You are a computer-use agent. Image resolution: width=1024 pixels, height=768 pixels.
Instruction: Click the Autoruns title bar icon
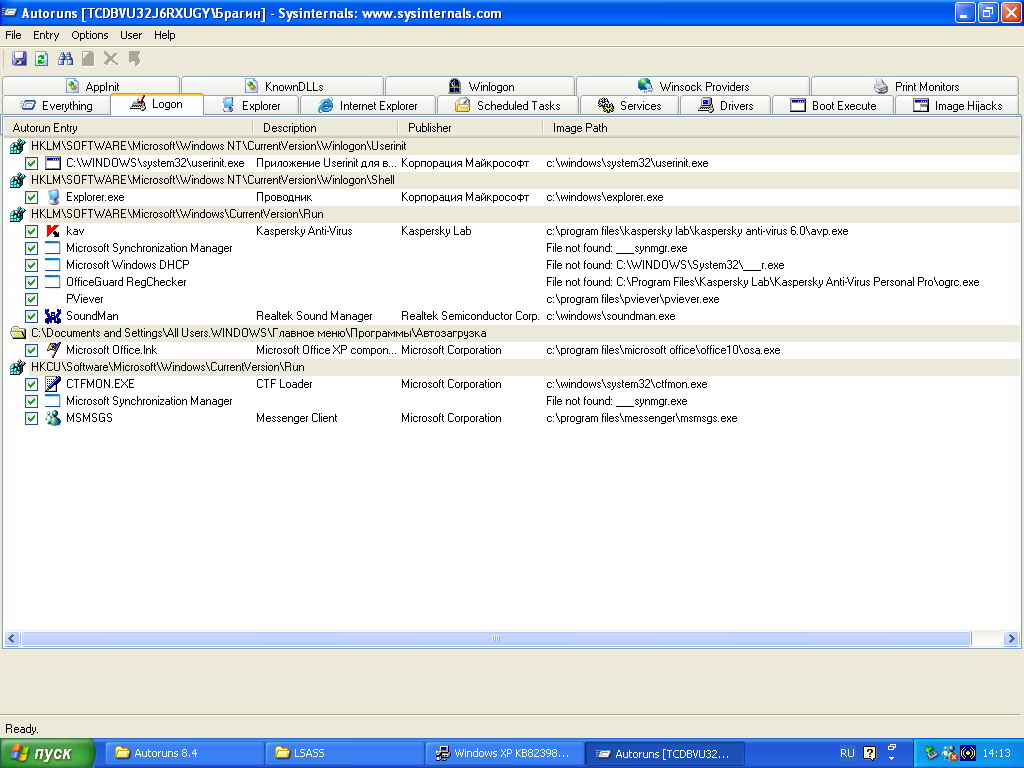pyautogui.click(x=10, y=13)
